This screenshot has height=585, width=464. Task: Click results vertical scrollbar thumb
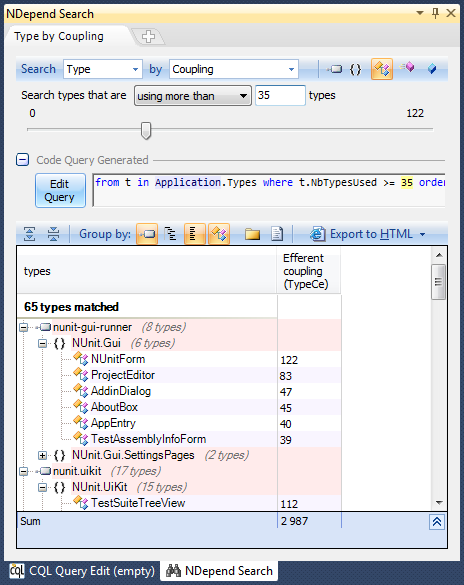coord(439,282)
